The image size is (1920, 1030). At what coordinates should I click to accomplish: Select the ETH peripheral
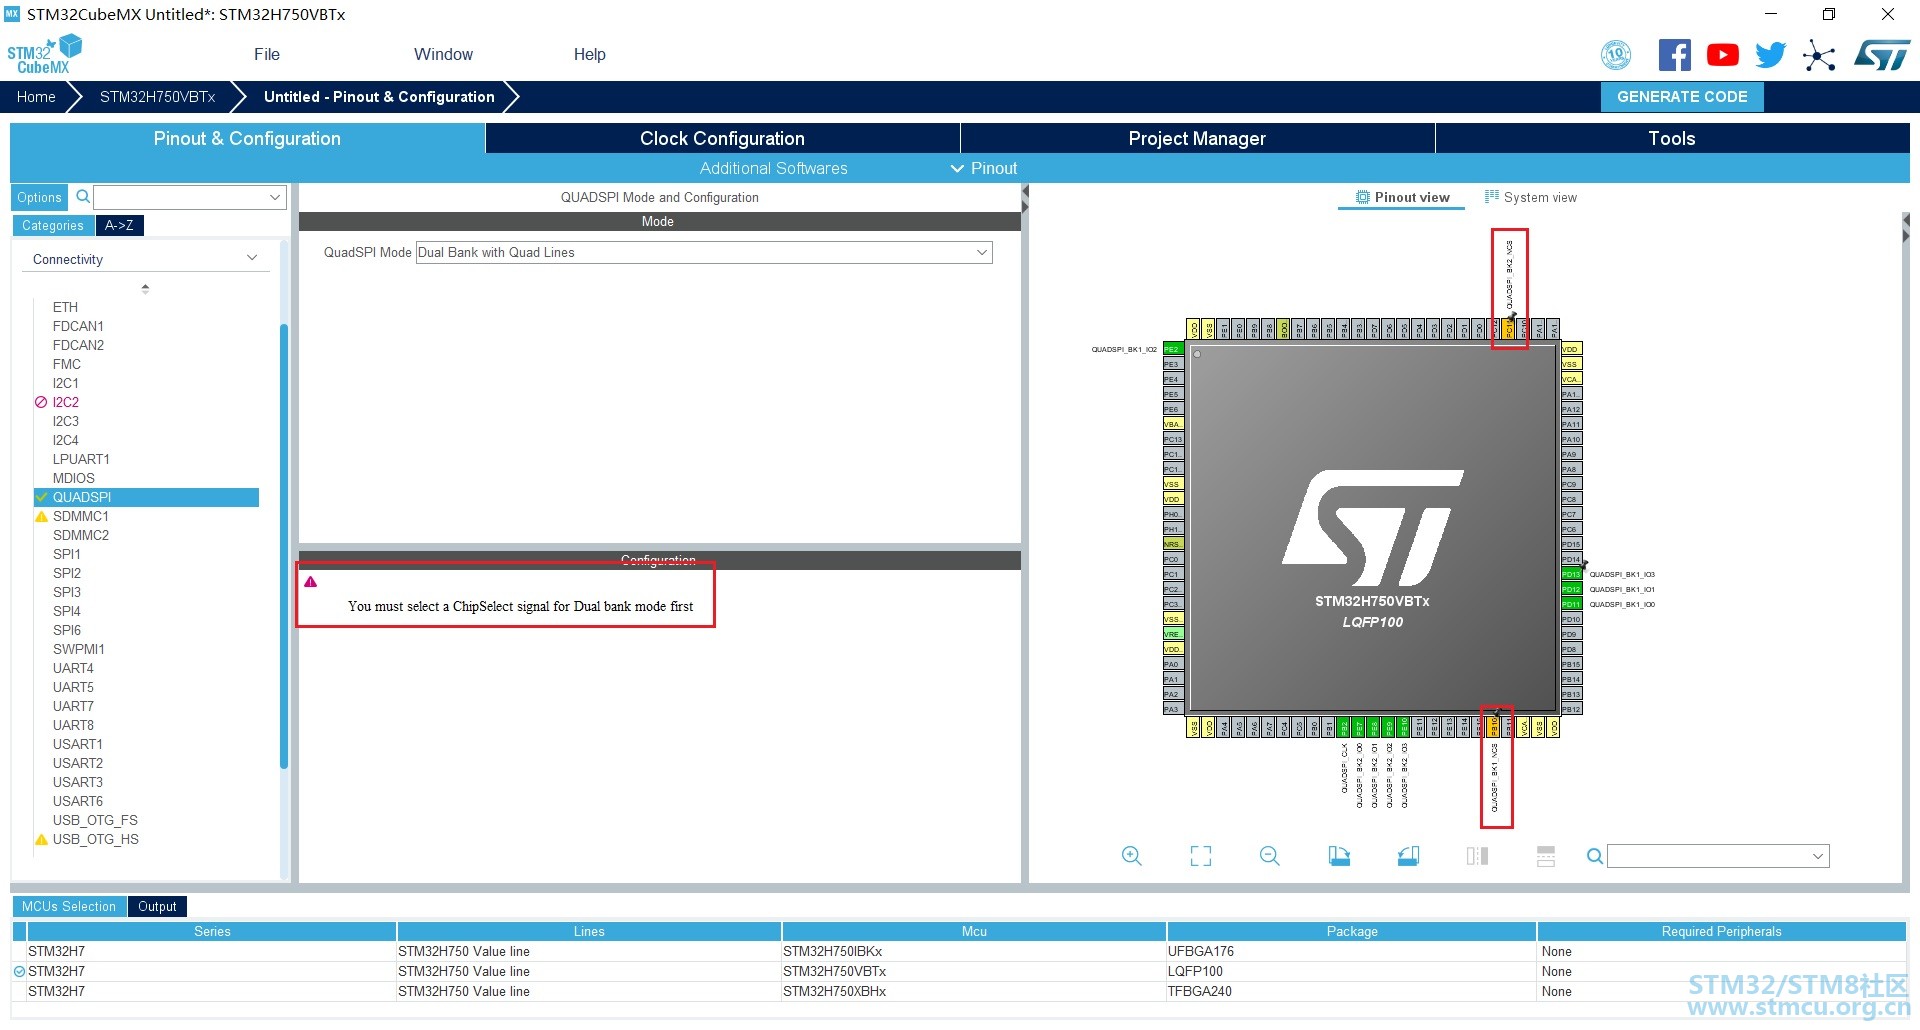coord(65,307)
